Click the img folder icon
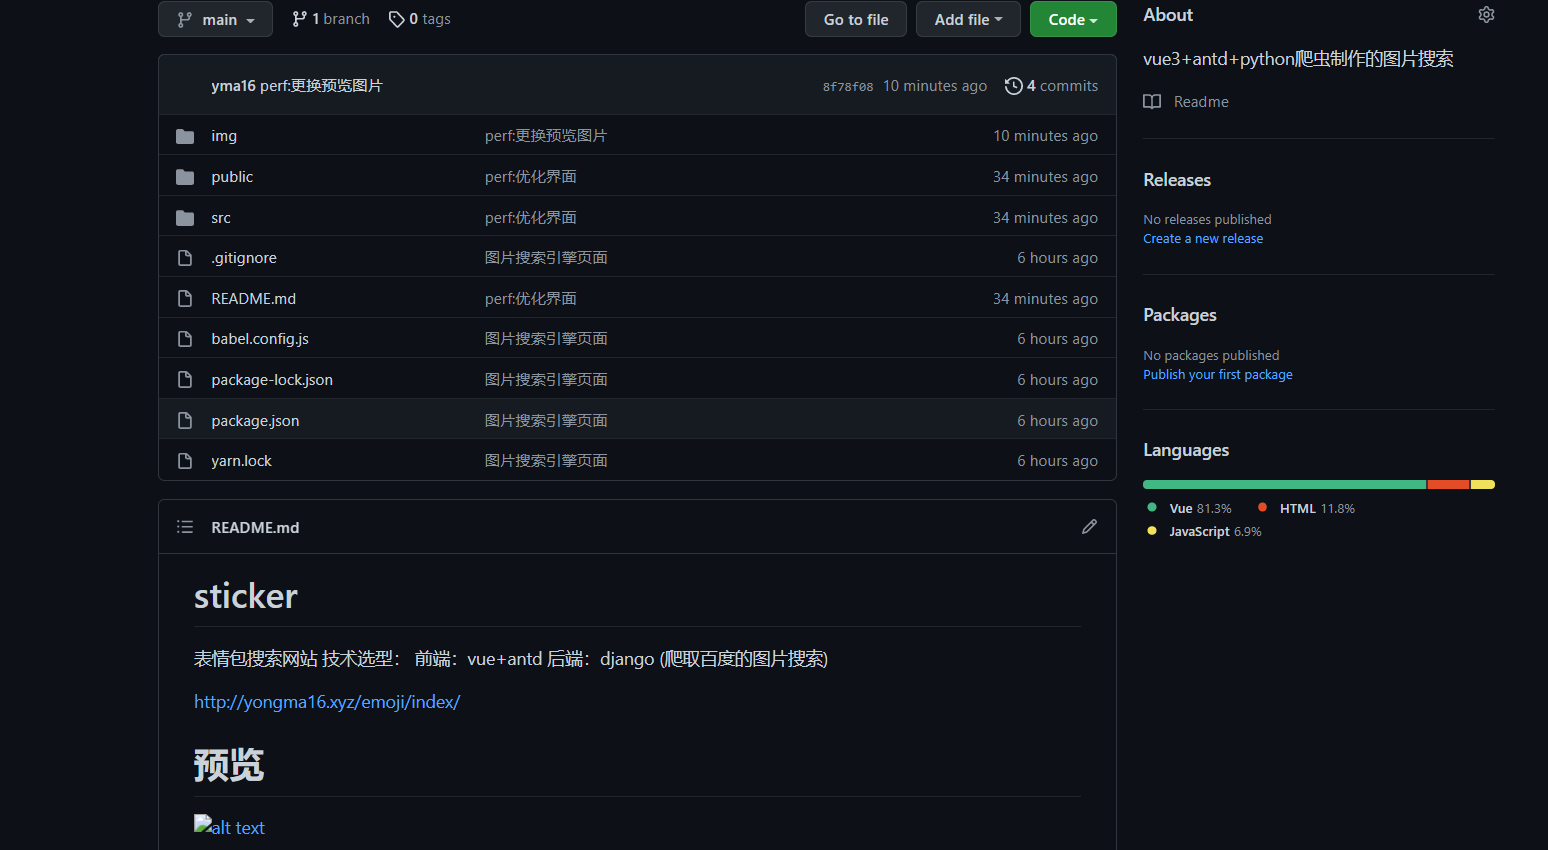 pyautogui.click(x=185, y=136)
